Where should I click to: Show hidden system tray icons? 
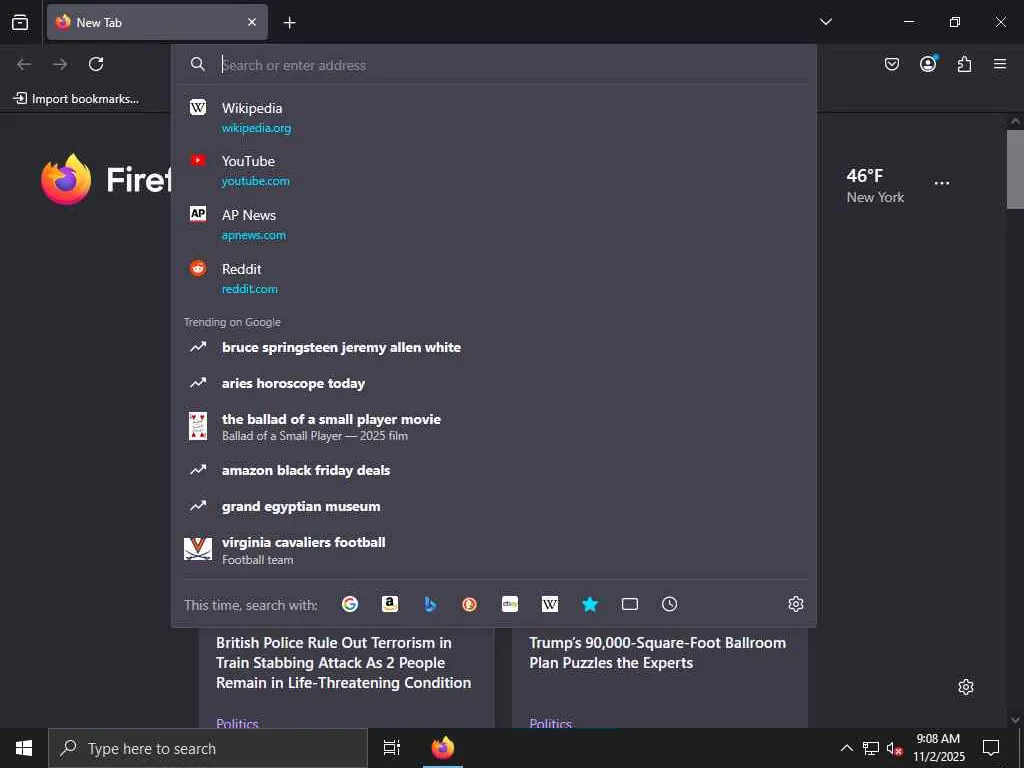pos(846,748)
